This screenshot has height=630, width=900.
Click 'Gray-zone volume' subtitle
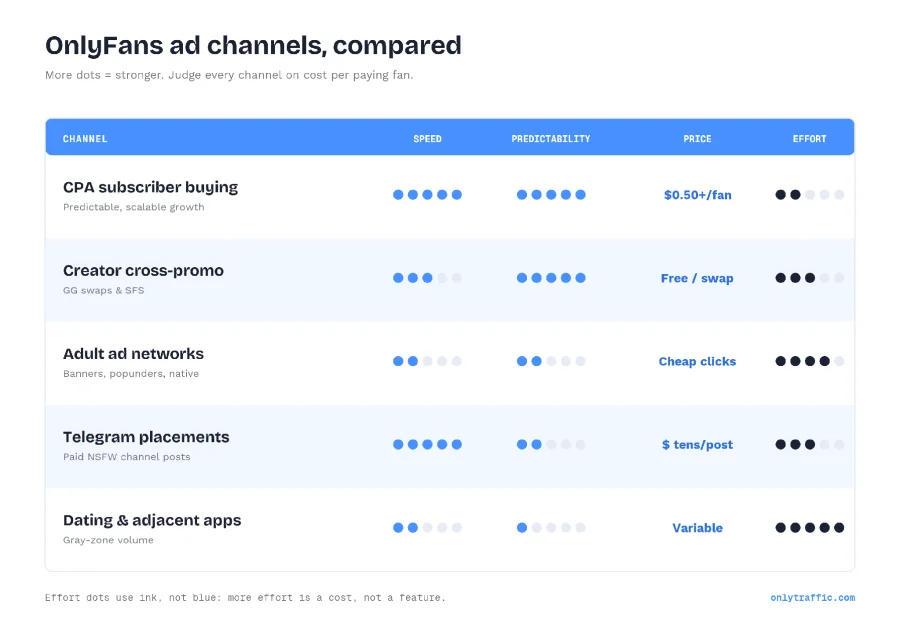[x=108, y=540]
